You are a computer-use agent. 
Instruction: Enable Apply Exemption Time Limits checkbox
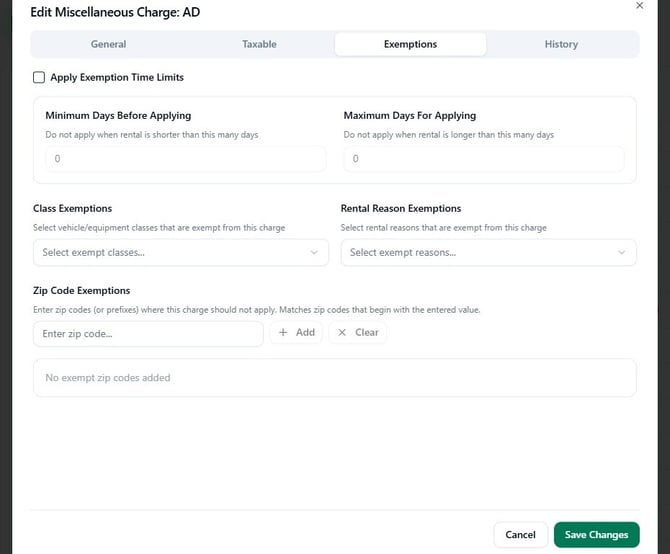39,77
